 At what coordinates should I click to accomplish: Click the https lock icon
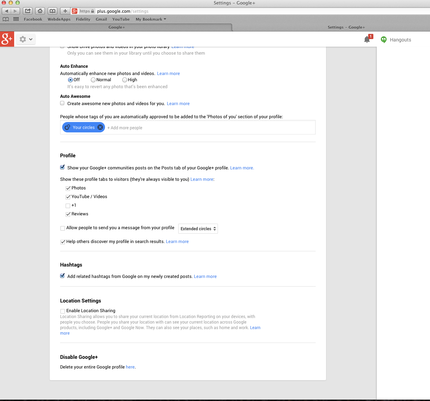93,11
